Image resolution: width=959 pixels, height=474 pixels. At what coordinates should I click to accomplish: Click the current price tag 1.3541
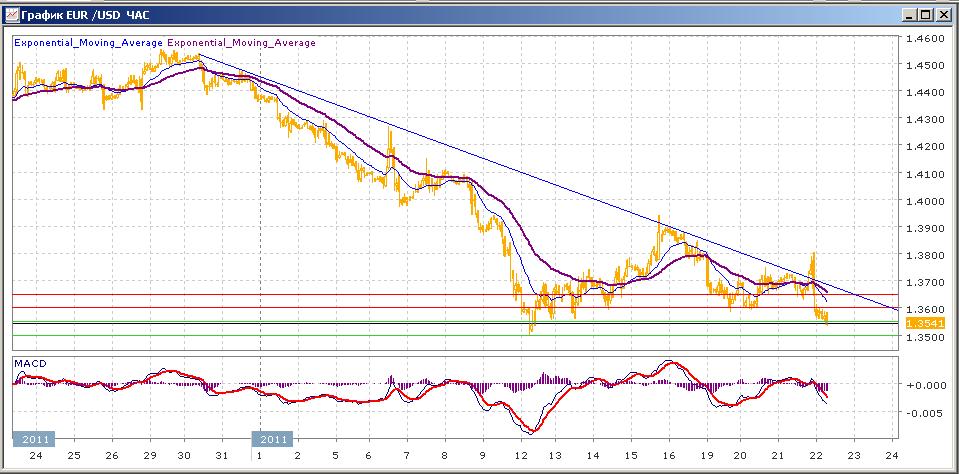[925, 324]
